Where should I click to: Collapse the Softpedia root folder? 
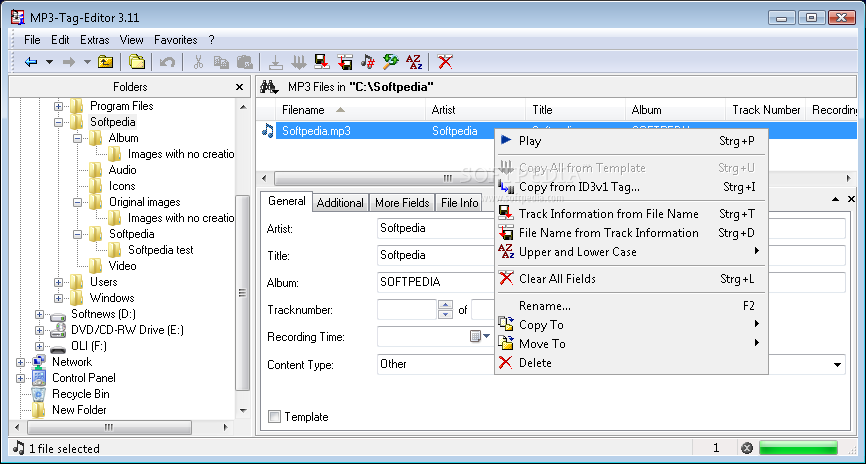pyautogui.click(x=58, y=122)
